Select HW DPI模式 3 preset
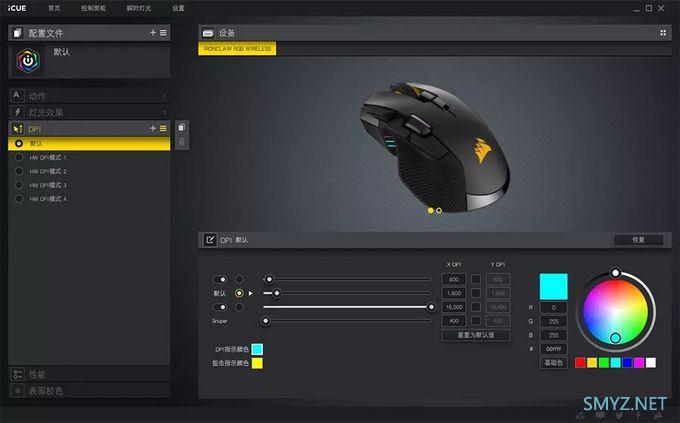The height and width of the screenshot is (423, 680). 89,185
